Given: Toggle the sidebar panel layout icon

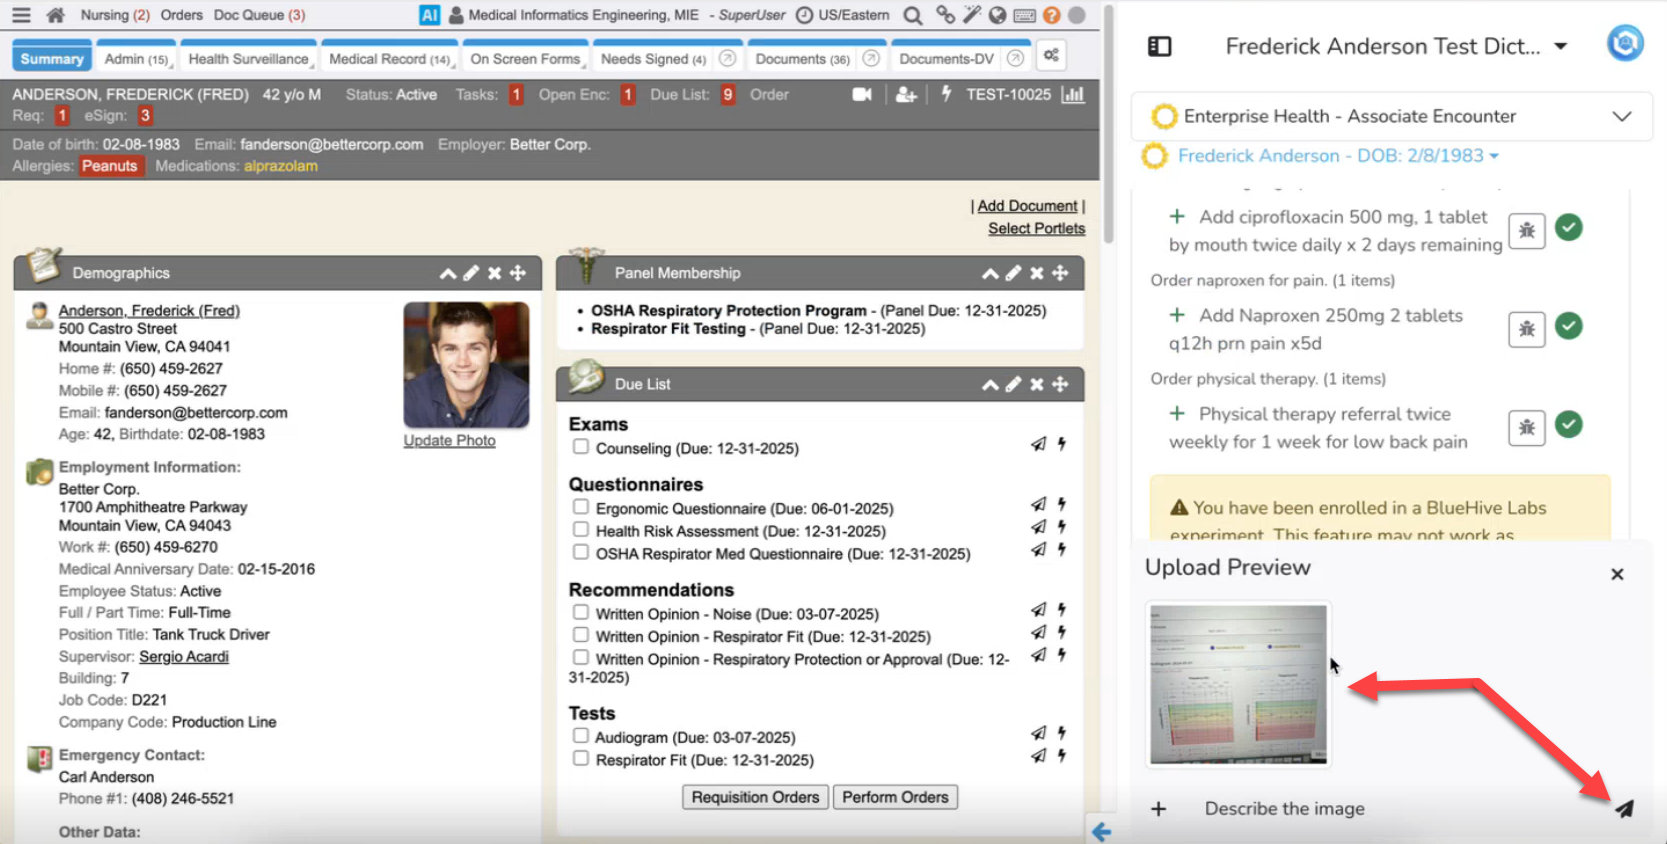Looking at the screenshot, I should 1159,46.
